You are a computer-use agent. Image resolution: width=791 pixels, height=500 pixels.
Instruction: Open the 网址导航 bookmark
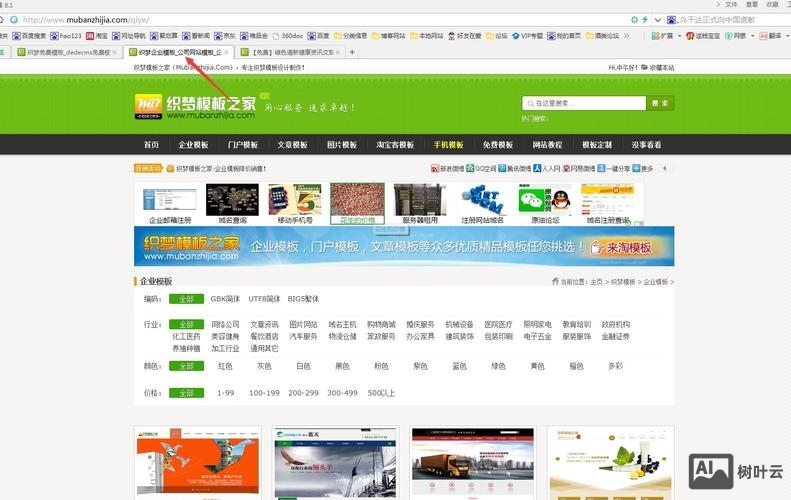pyautogui.click(x=129, y=36)
